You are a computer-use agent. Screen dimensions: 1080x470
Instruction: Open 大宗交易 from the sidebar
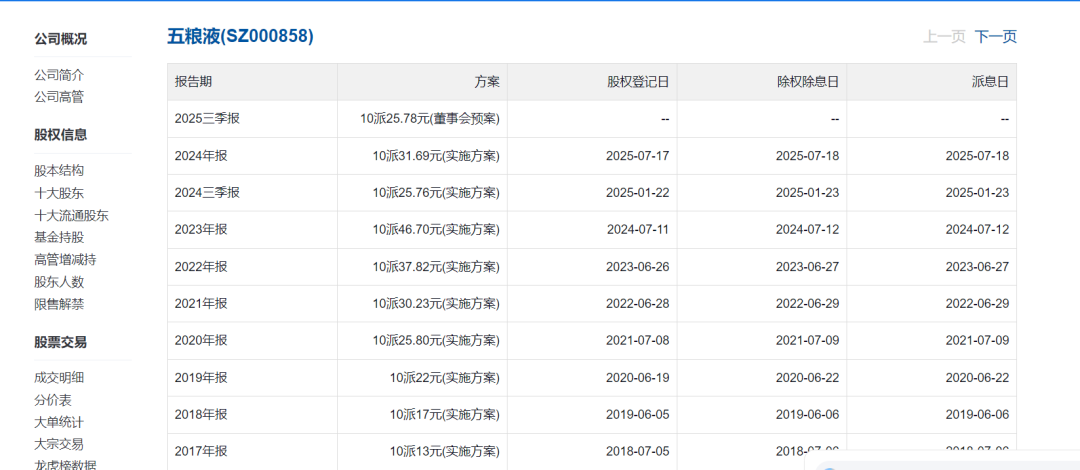59,444
